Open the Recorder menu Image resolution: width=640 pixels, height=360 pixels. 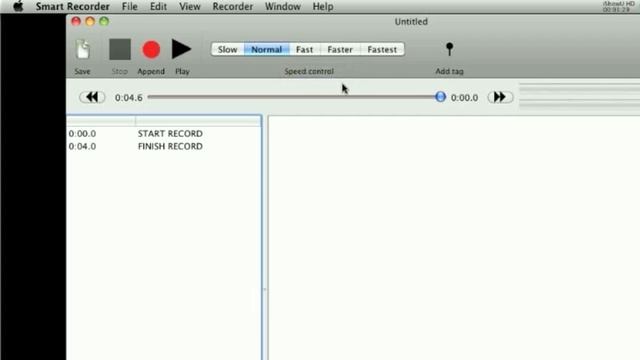coord(233,7)
